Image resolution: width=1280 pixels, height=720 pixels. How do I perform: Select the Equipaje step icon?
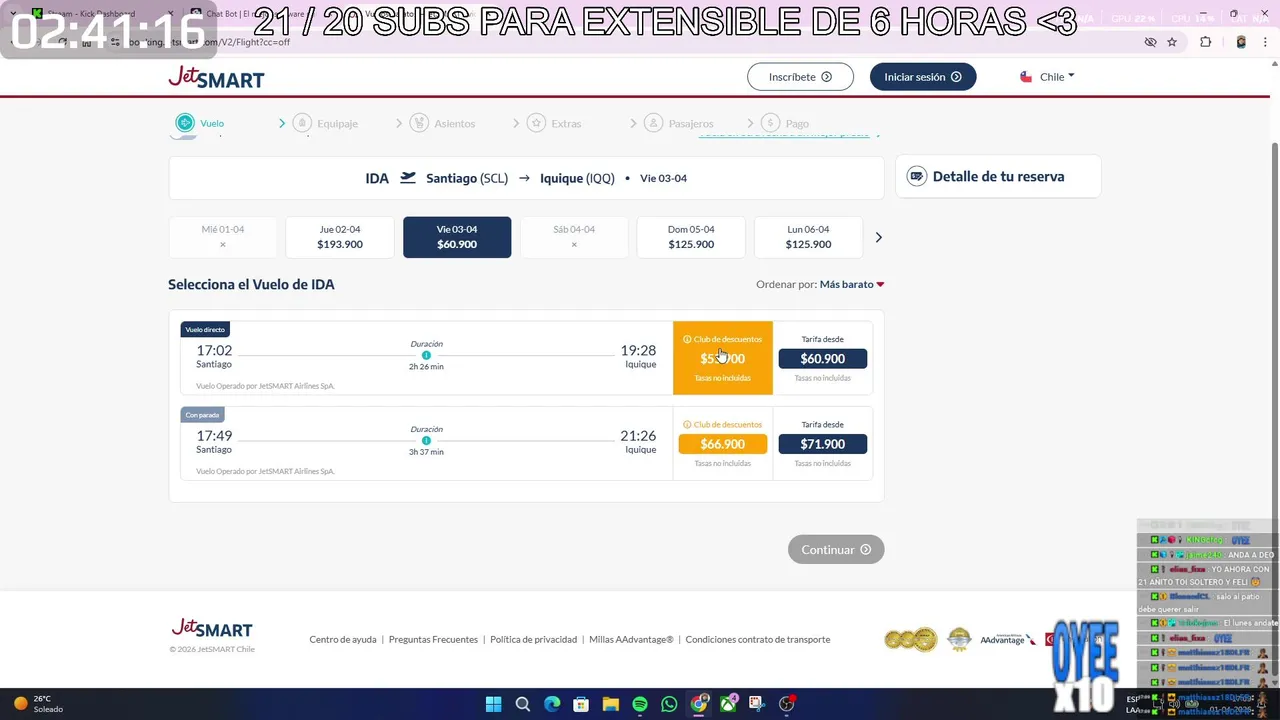302,123
